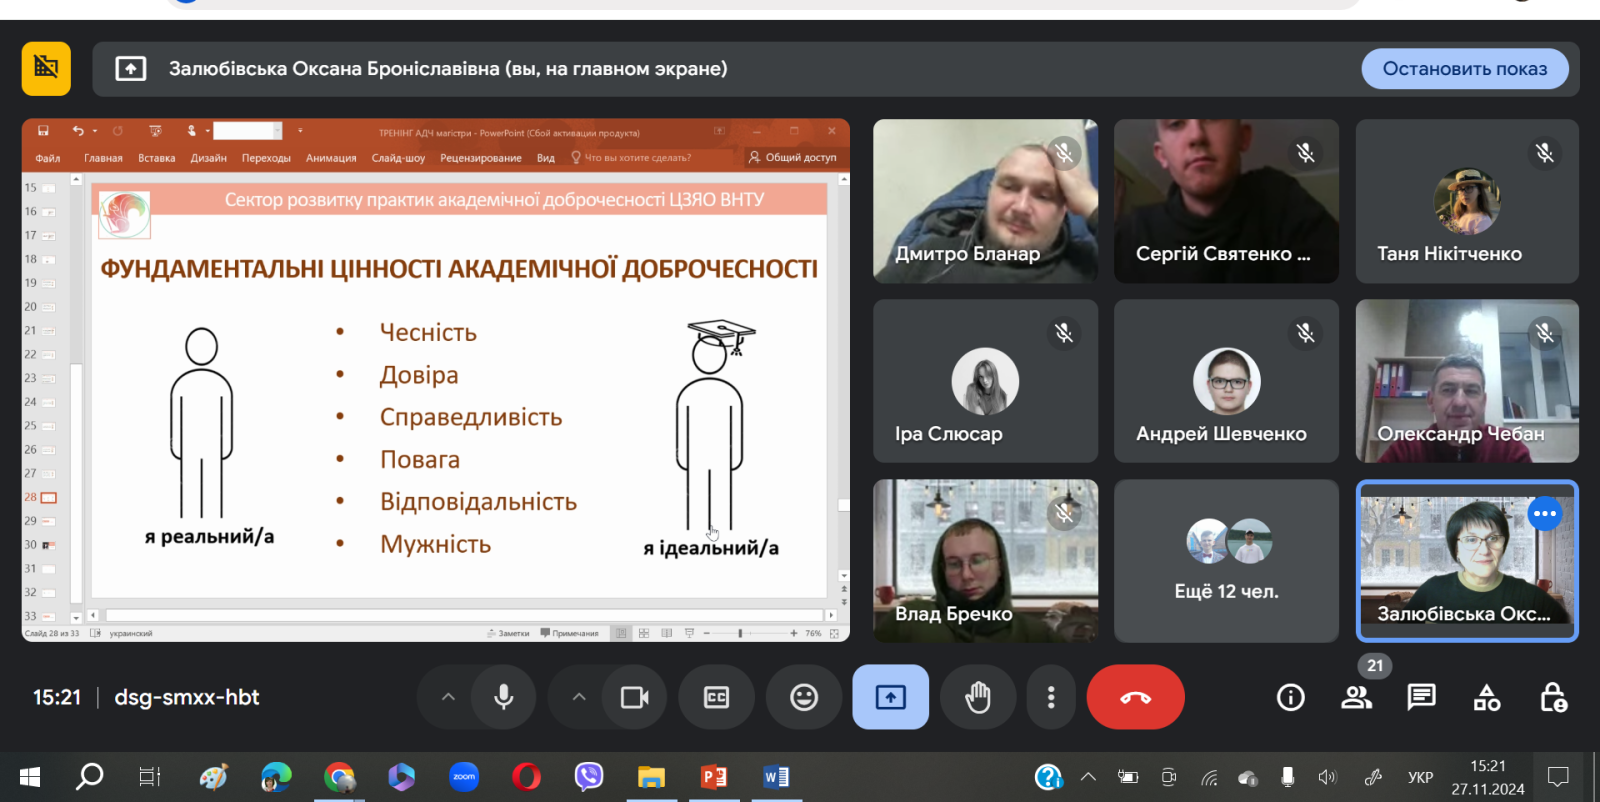Raise hand in the meeting

978,697
